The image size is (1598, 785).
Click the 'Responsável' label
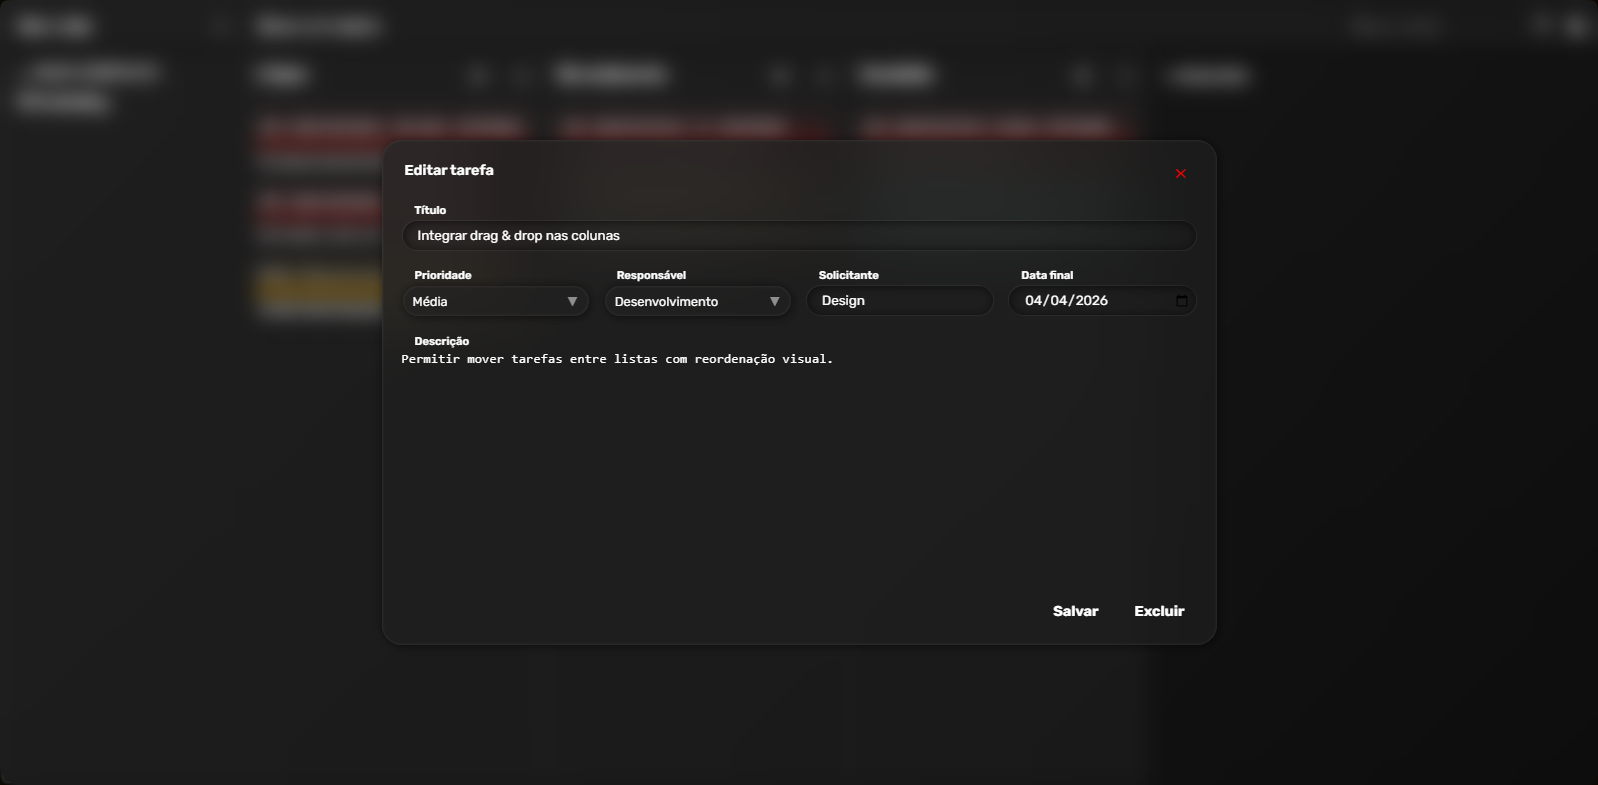[651, 276]
